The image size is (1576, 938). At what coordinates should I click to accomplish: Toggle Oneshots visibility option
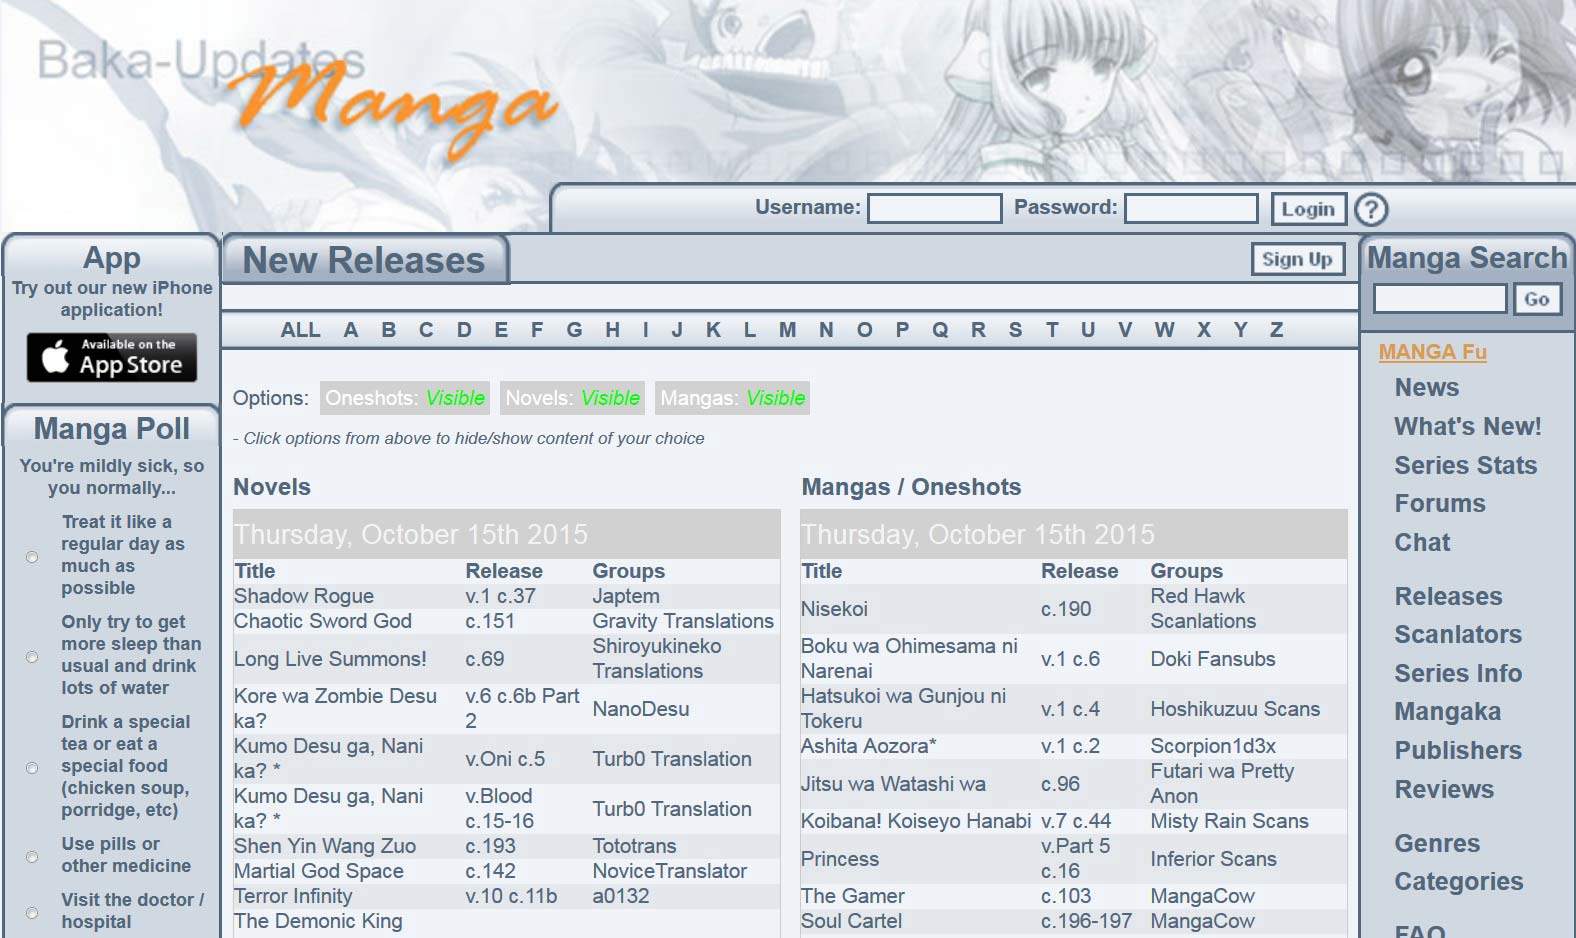[x=404, y=398]
